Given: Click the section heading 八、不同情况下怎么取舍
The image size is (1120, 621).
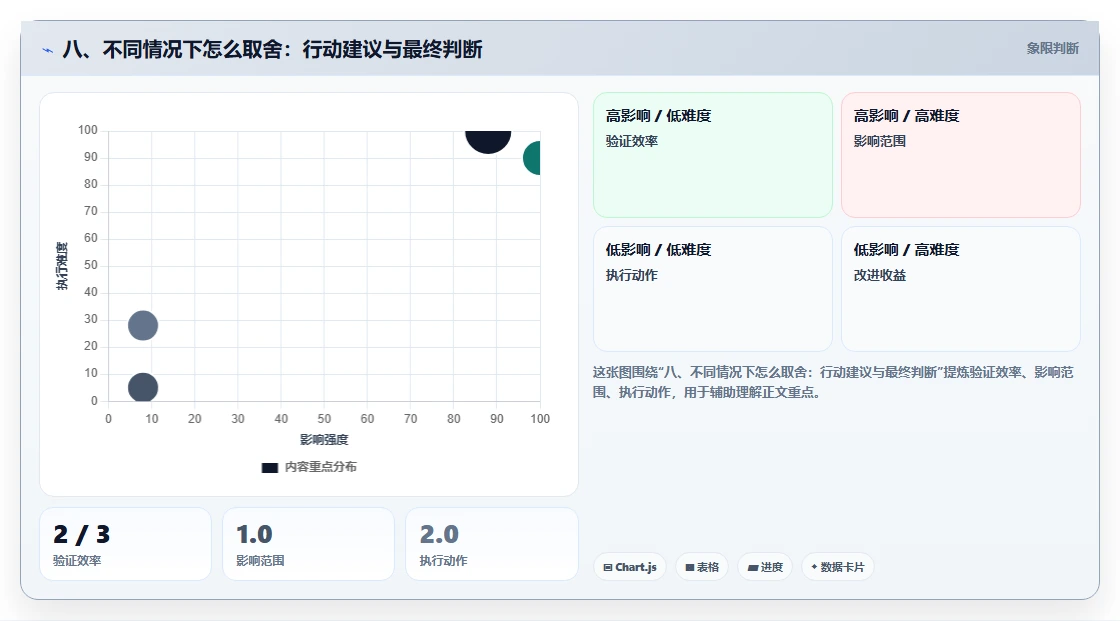Looking at the screenshot, I should point(272,49).
